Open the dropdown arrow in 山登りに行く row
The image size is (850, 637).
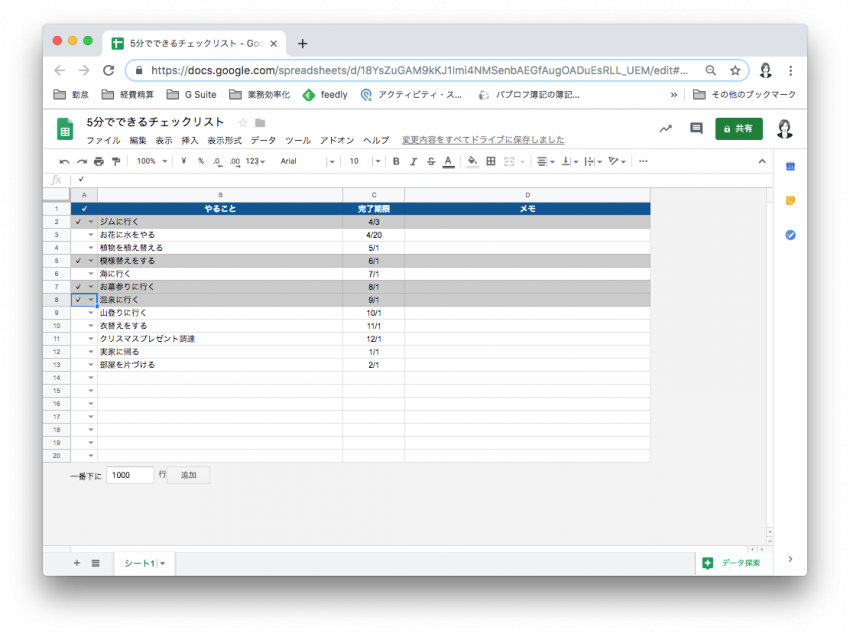[91, 313]
